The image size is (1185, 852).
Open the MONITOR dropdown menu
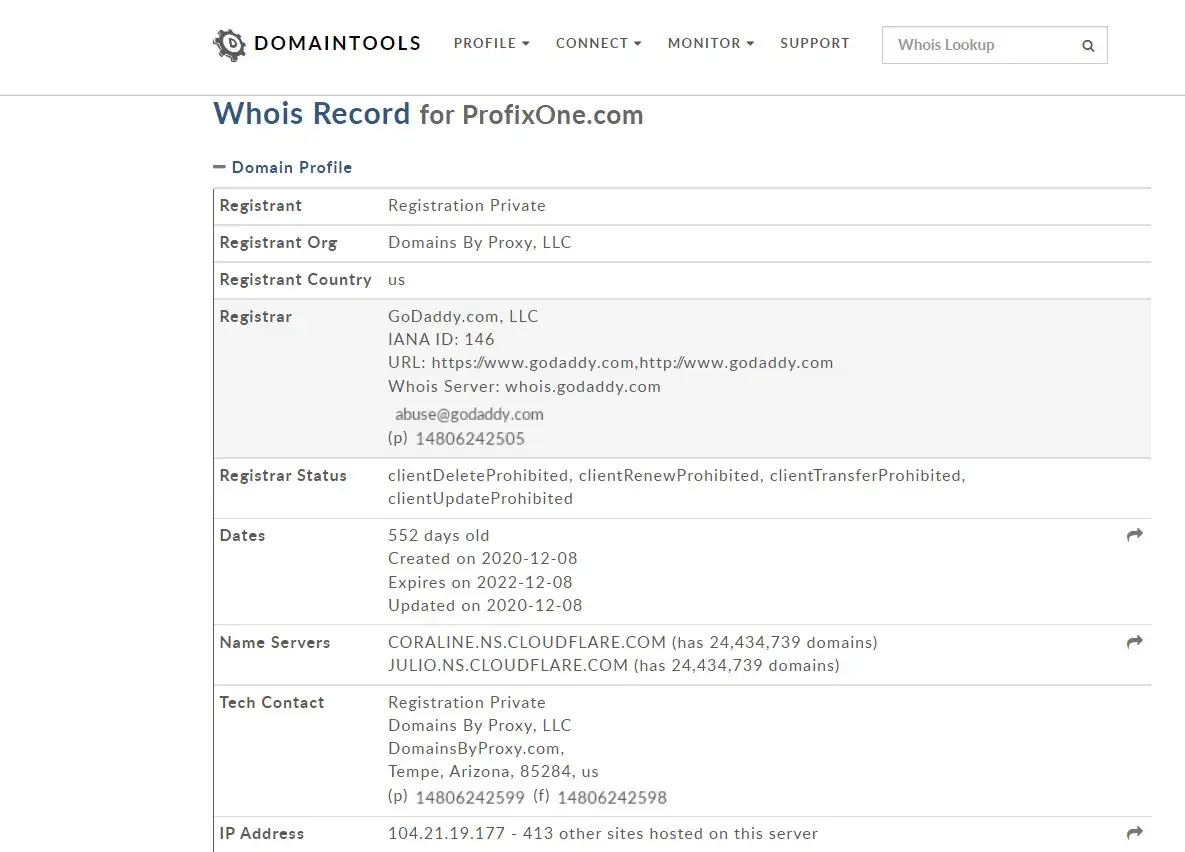pyautogui.click(x=710, y=43)
